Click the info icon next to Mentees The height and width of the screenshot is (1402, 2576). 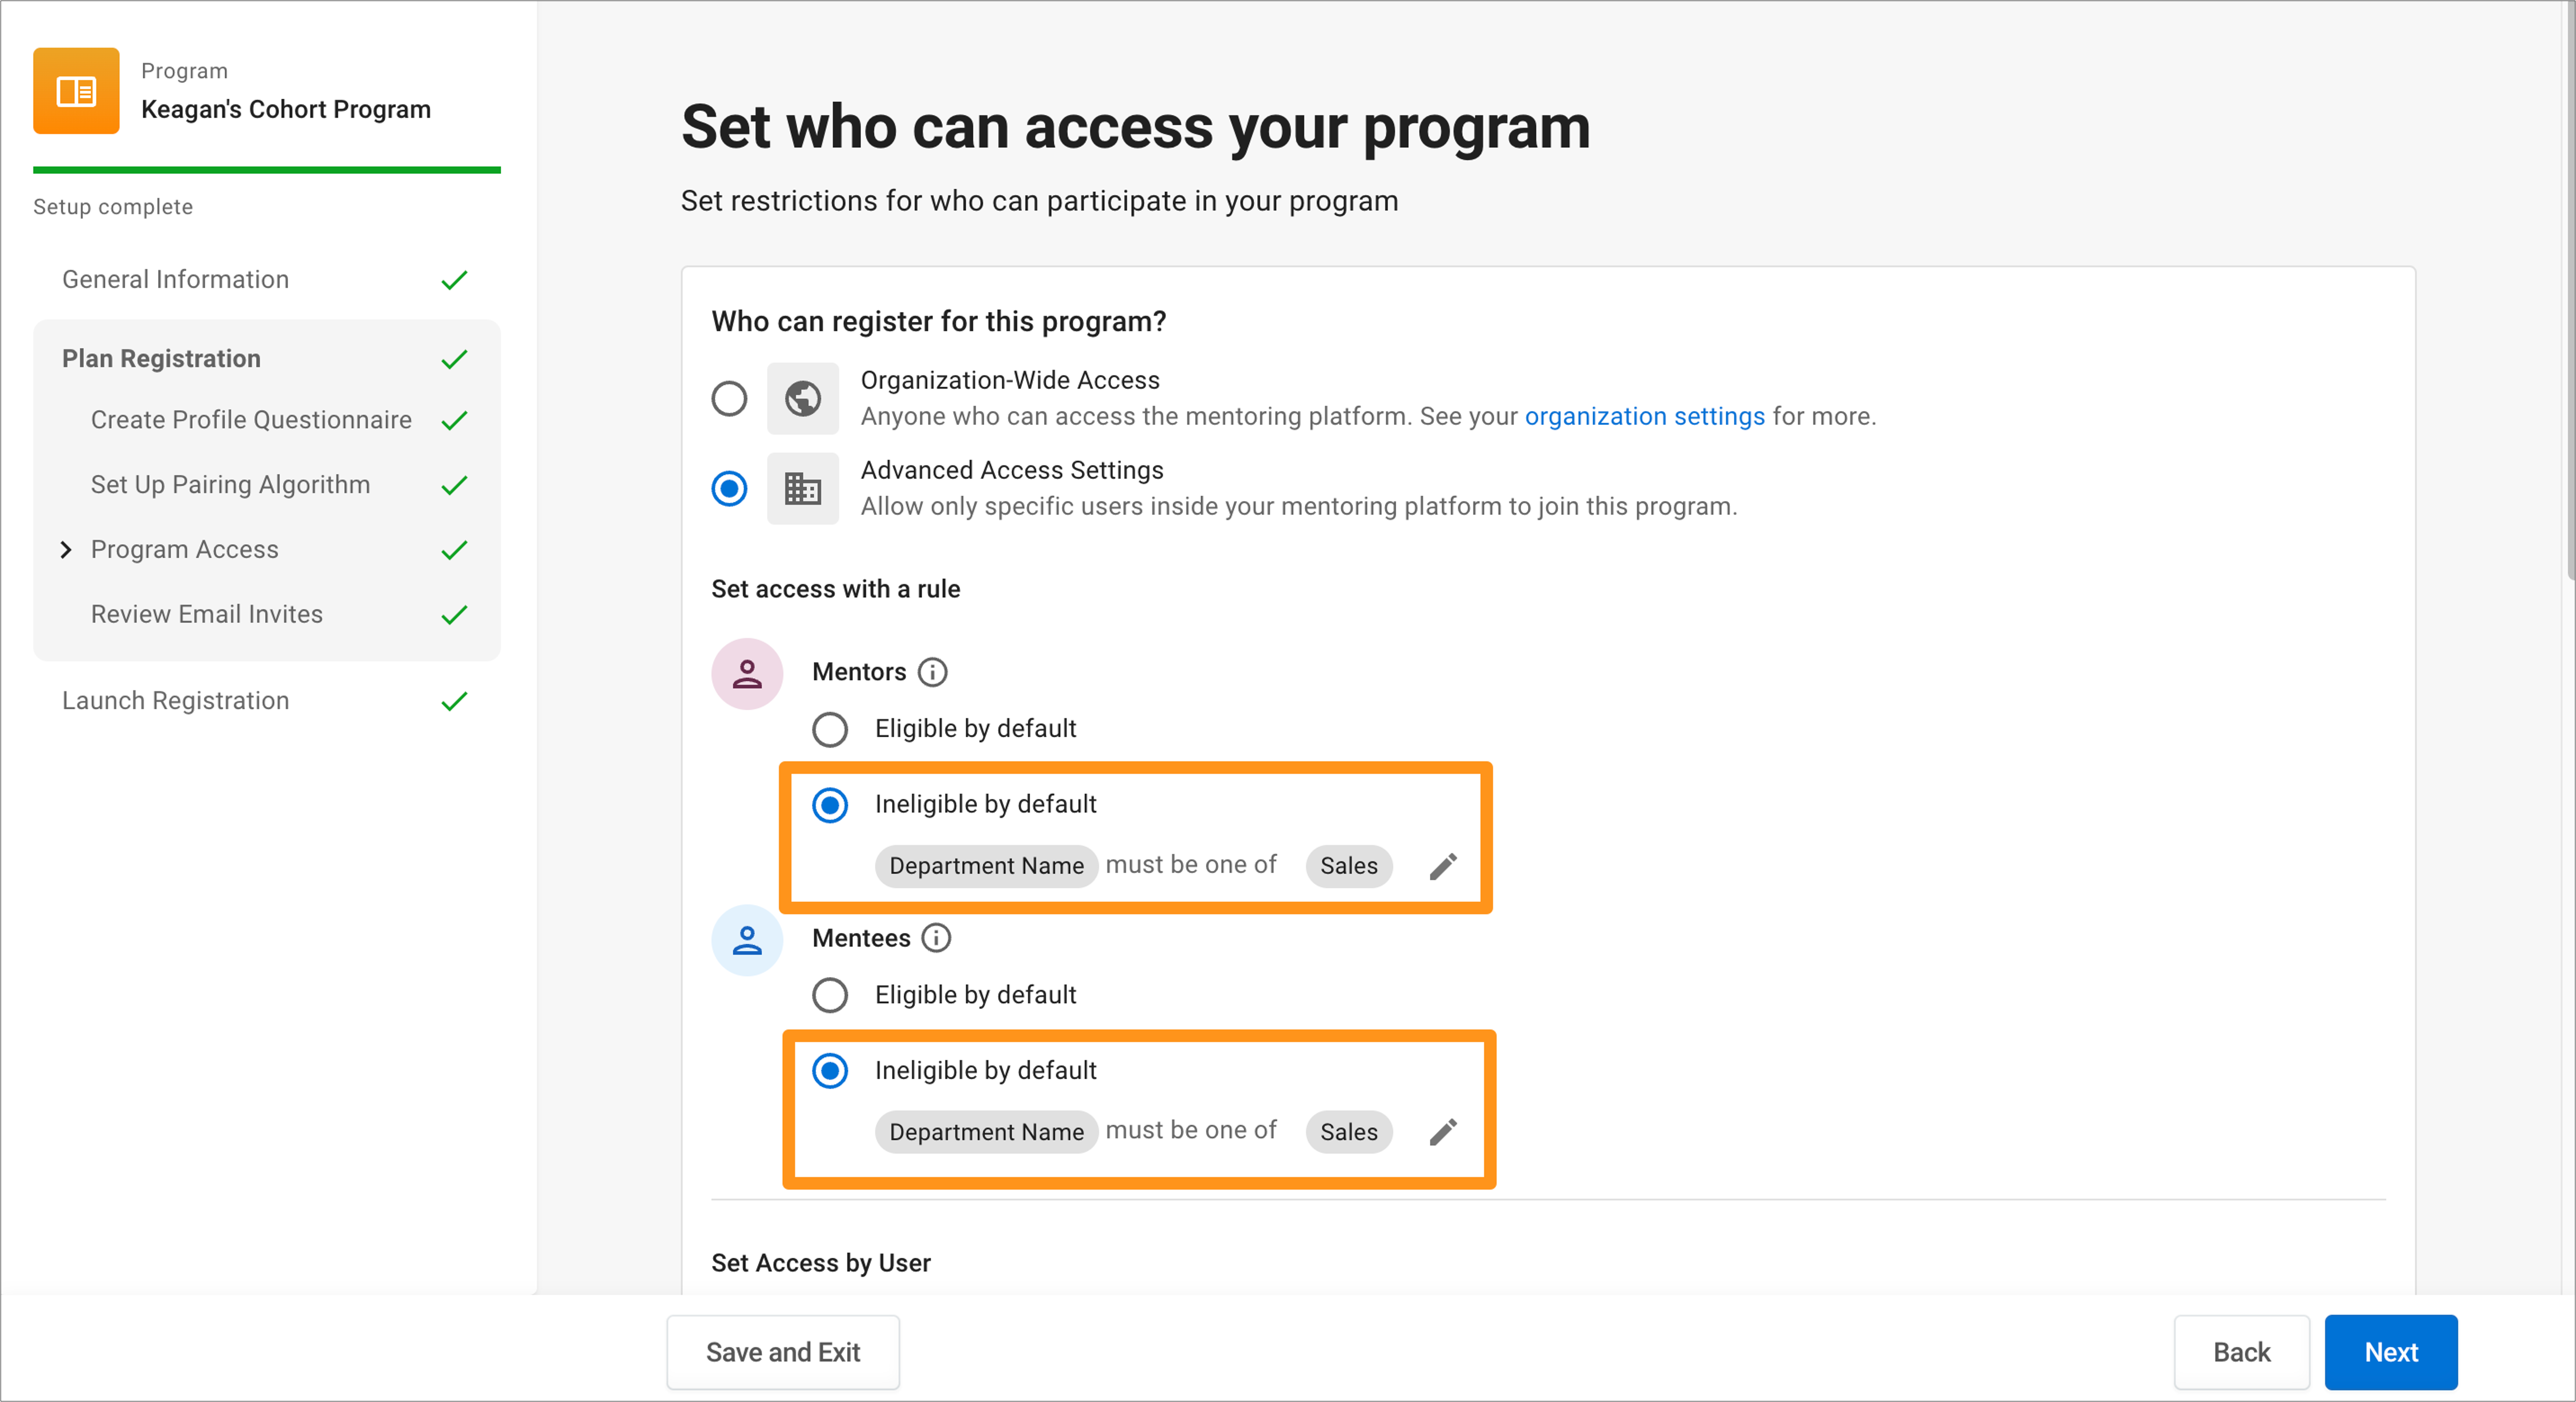coord(936,938)
